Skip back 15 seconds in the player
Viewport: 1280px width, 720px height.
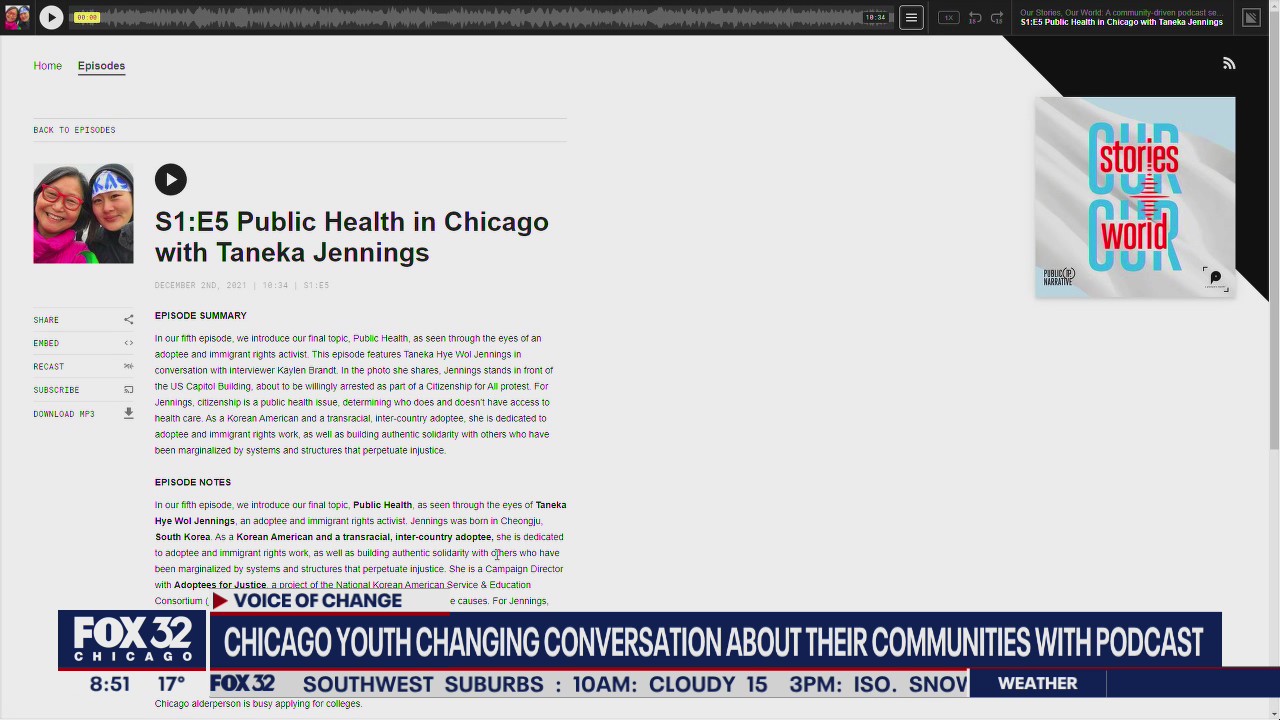tap(974, 17)
